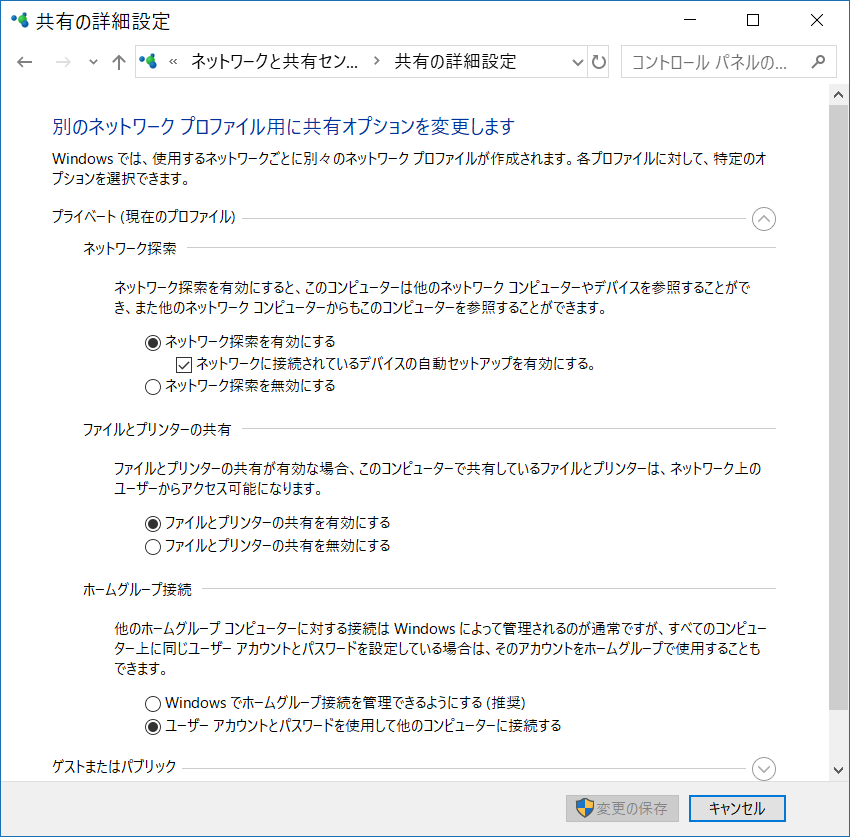Image resolution: width=850 pixels, height=837 pixels.
Task: Click the ゲストまたはパブリック label
Action: tap(114, 766)
